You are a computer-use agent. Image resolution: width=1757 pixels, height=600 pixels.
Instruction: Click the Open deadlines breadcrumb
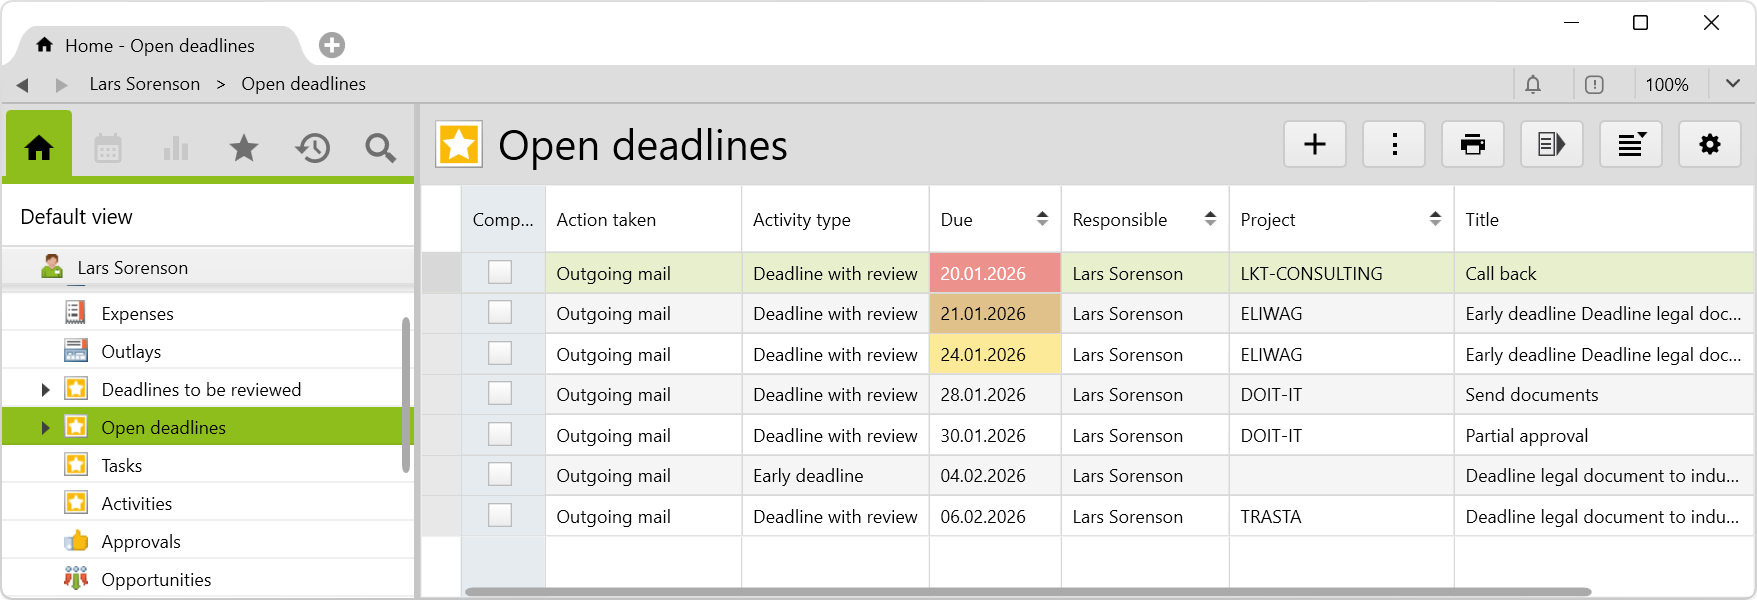[303, 84]
